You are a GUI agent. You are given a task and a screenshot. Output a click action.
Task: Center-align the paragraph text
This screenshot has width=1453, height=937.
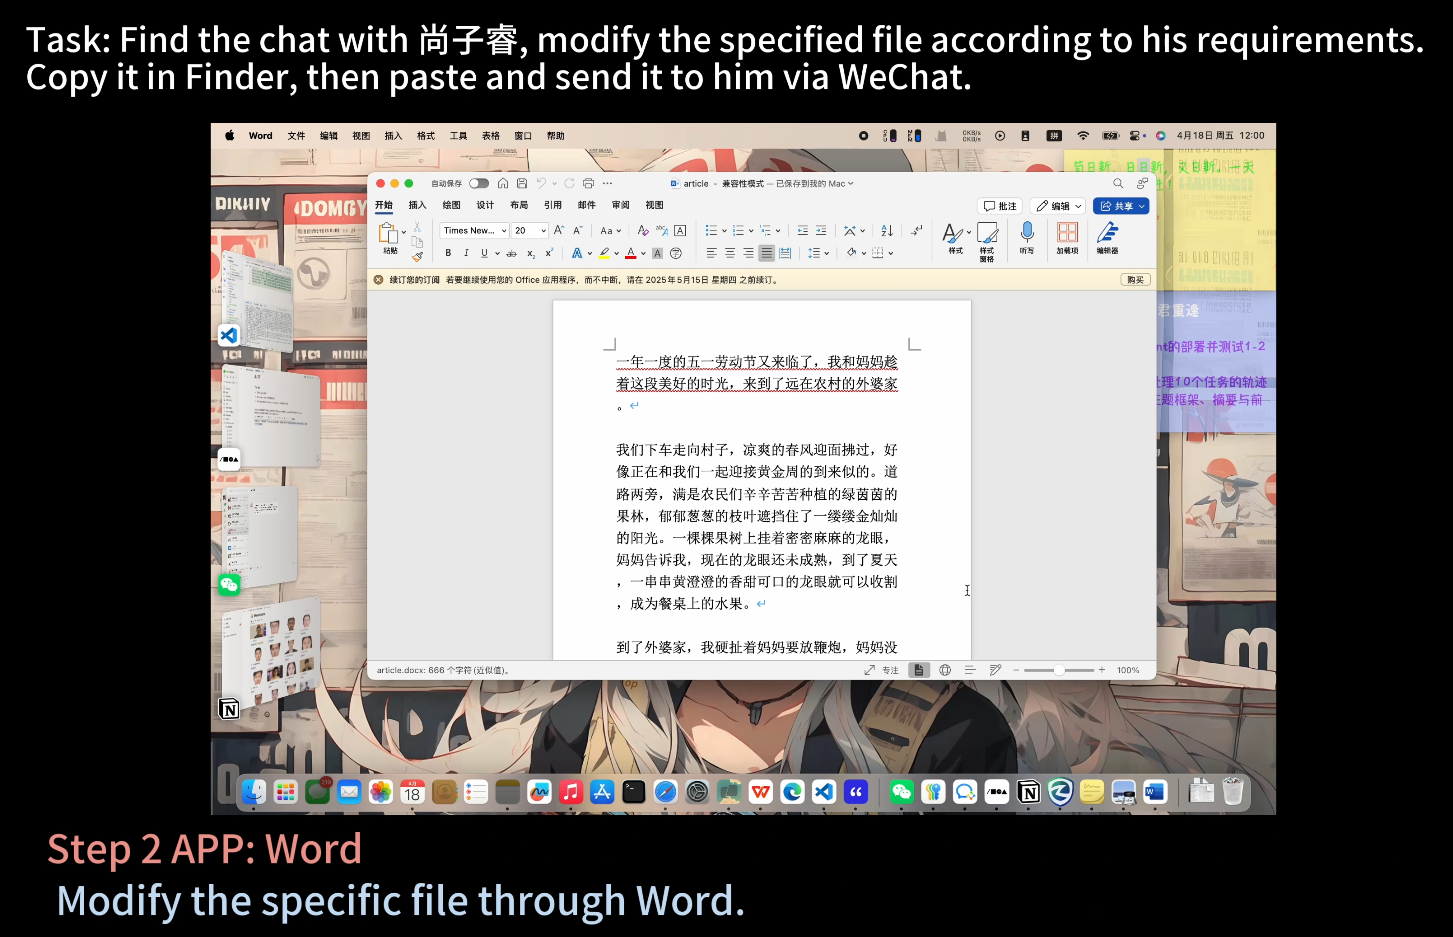click(x=730, y=254)
